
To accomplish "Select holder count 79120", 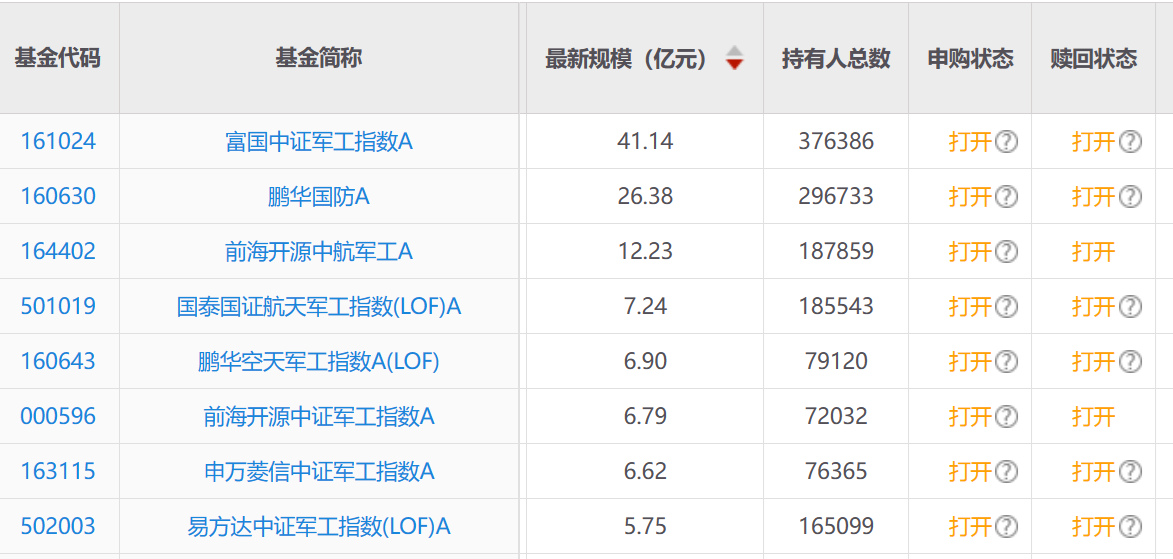I will click(x=836, y=361).
